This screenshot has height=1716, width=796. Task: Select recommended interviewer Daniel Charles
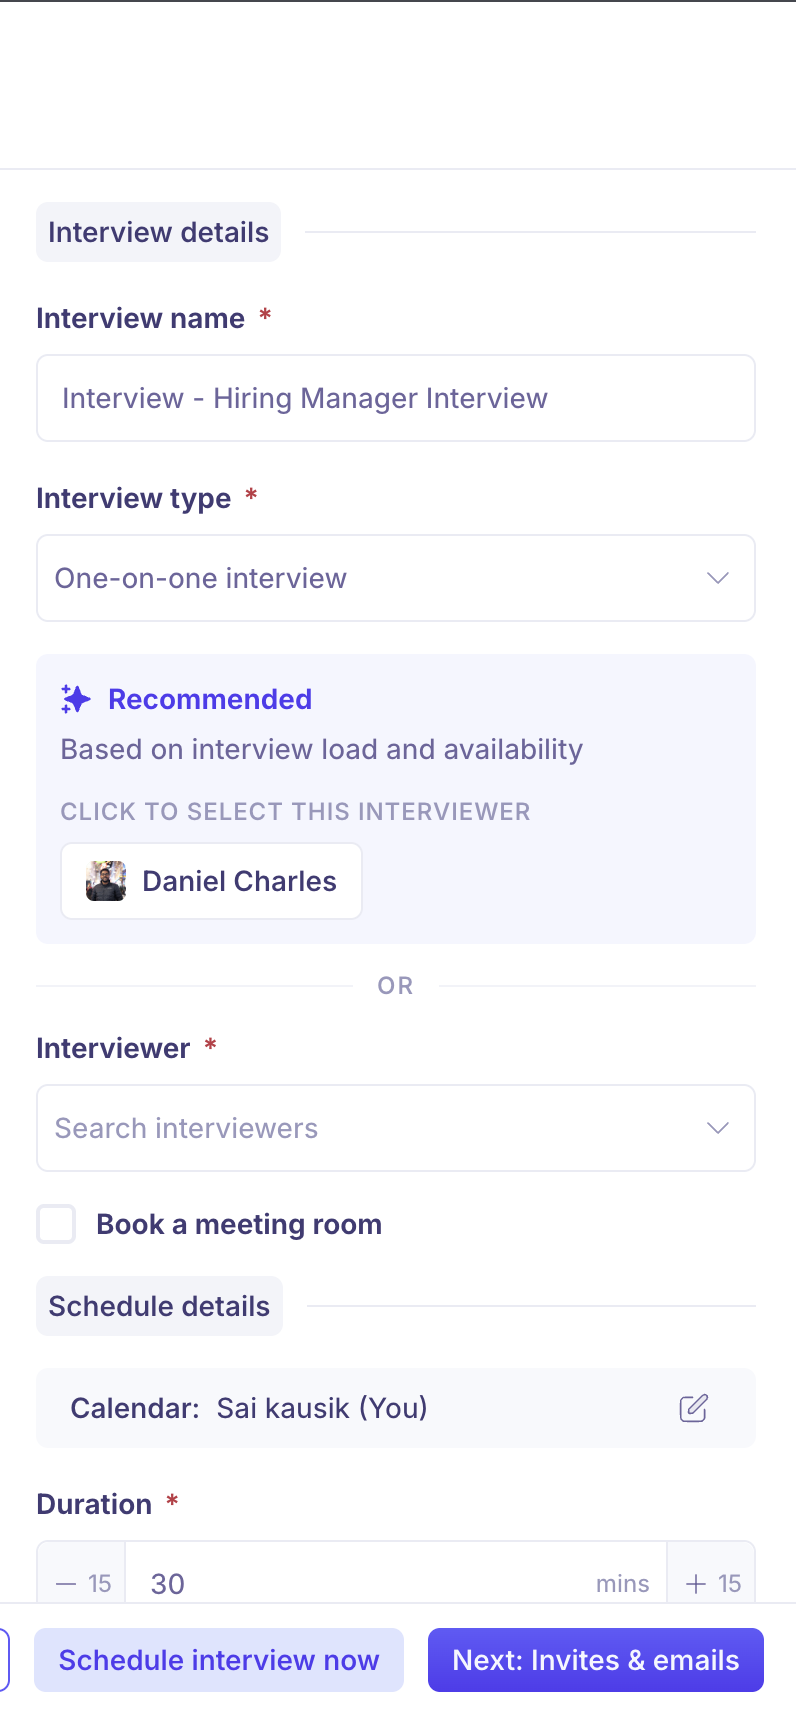211,881
